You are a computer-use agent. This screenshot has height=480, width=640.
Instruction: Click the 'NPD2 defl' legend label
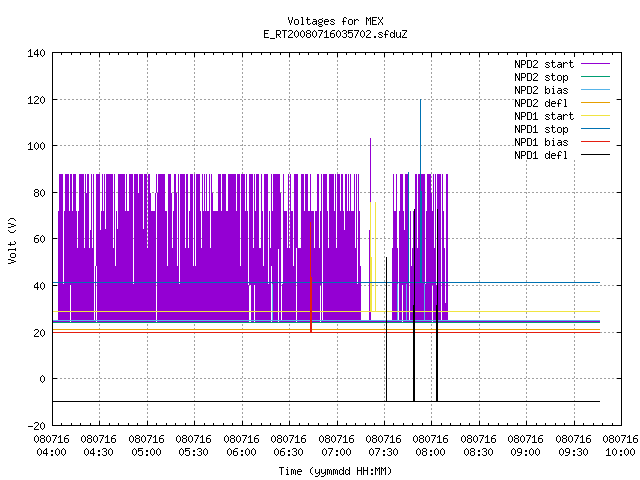point(541,103)
